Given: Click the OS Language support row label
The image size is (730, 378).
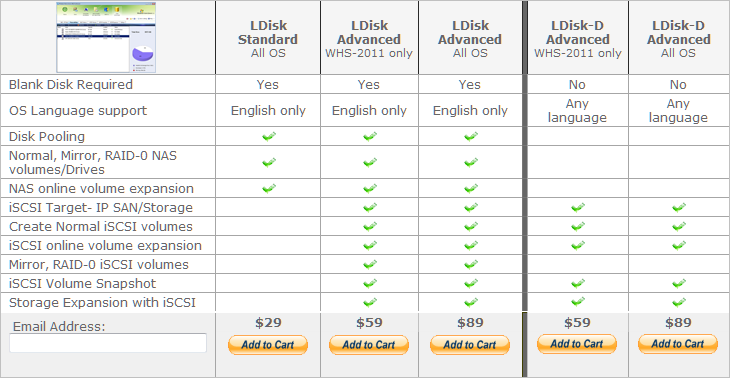Looking at the screenshot, I should click(x=78, y=110).
